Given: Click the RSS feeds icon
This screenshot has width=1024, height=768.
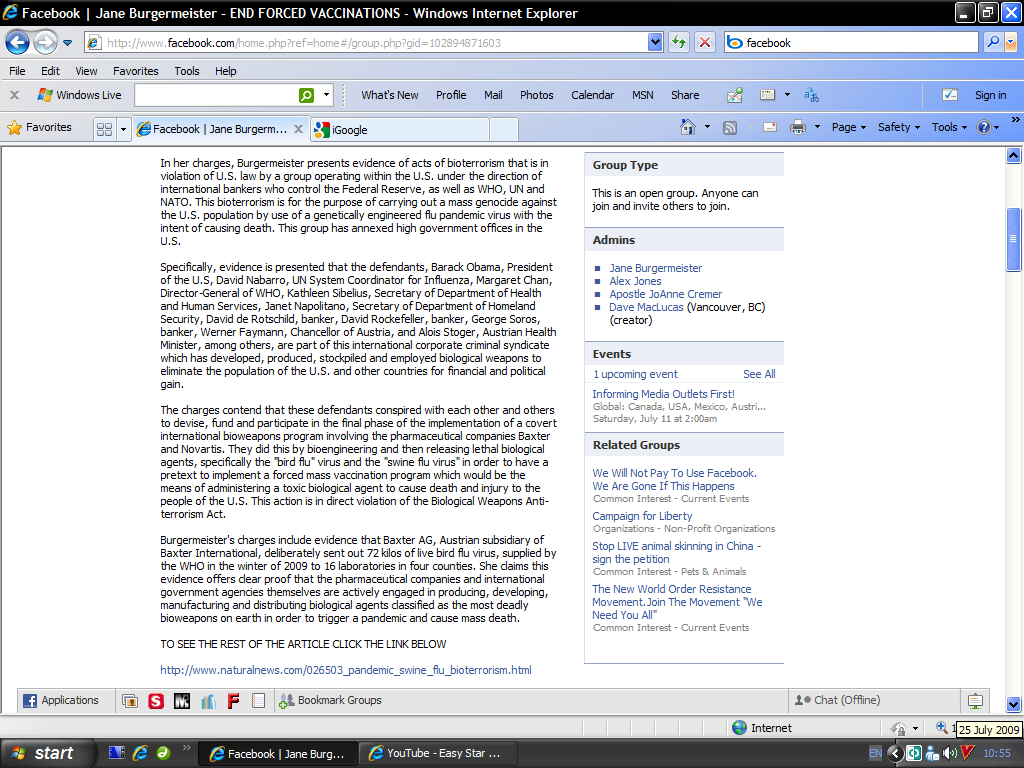Looking at the screenshot, I should (730, 127).
